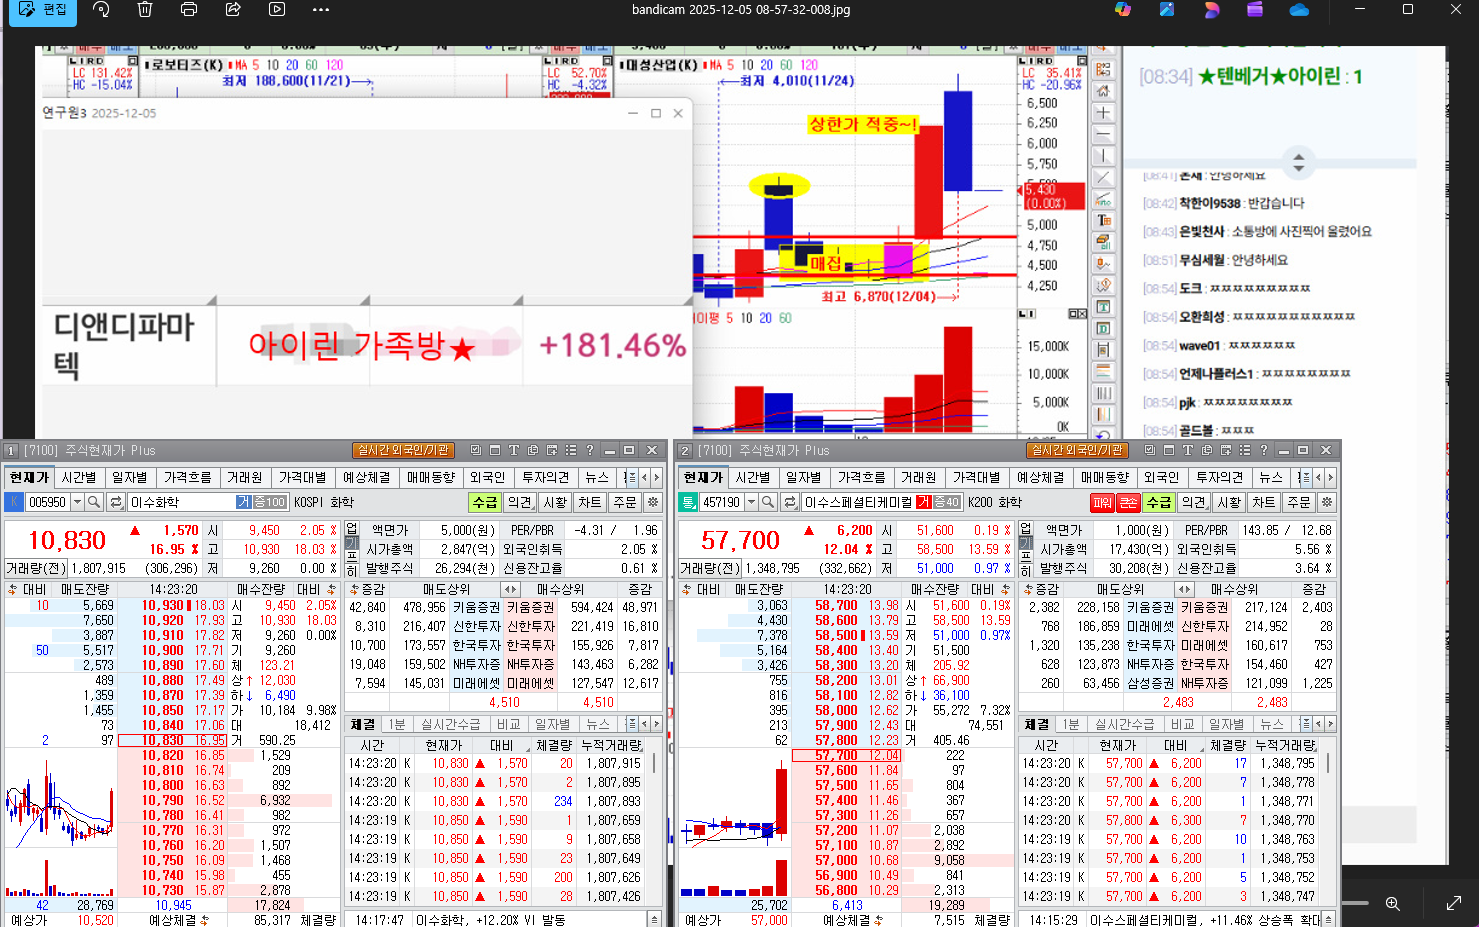Click the zoom-in magnifier at bottom right
The image size is (1479, 927).
[1392, 903]
